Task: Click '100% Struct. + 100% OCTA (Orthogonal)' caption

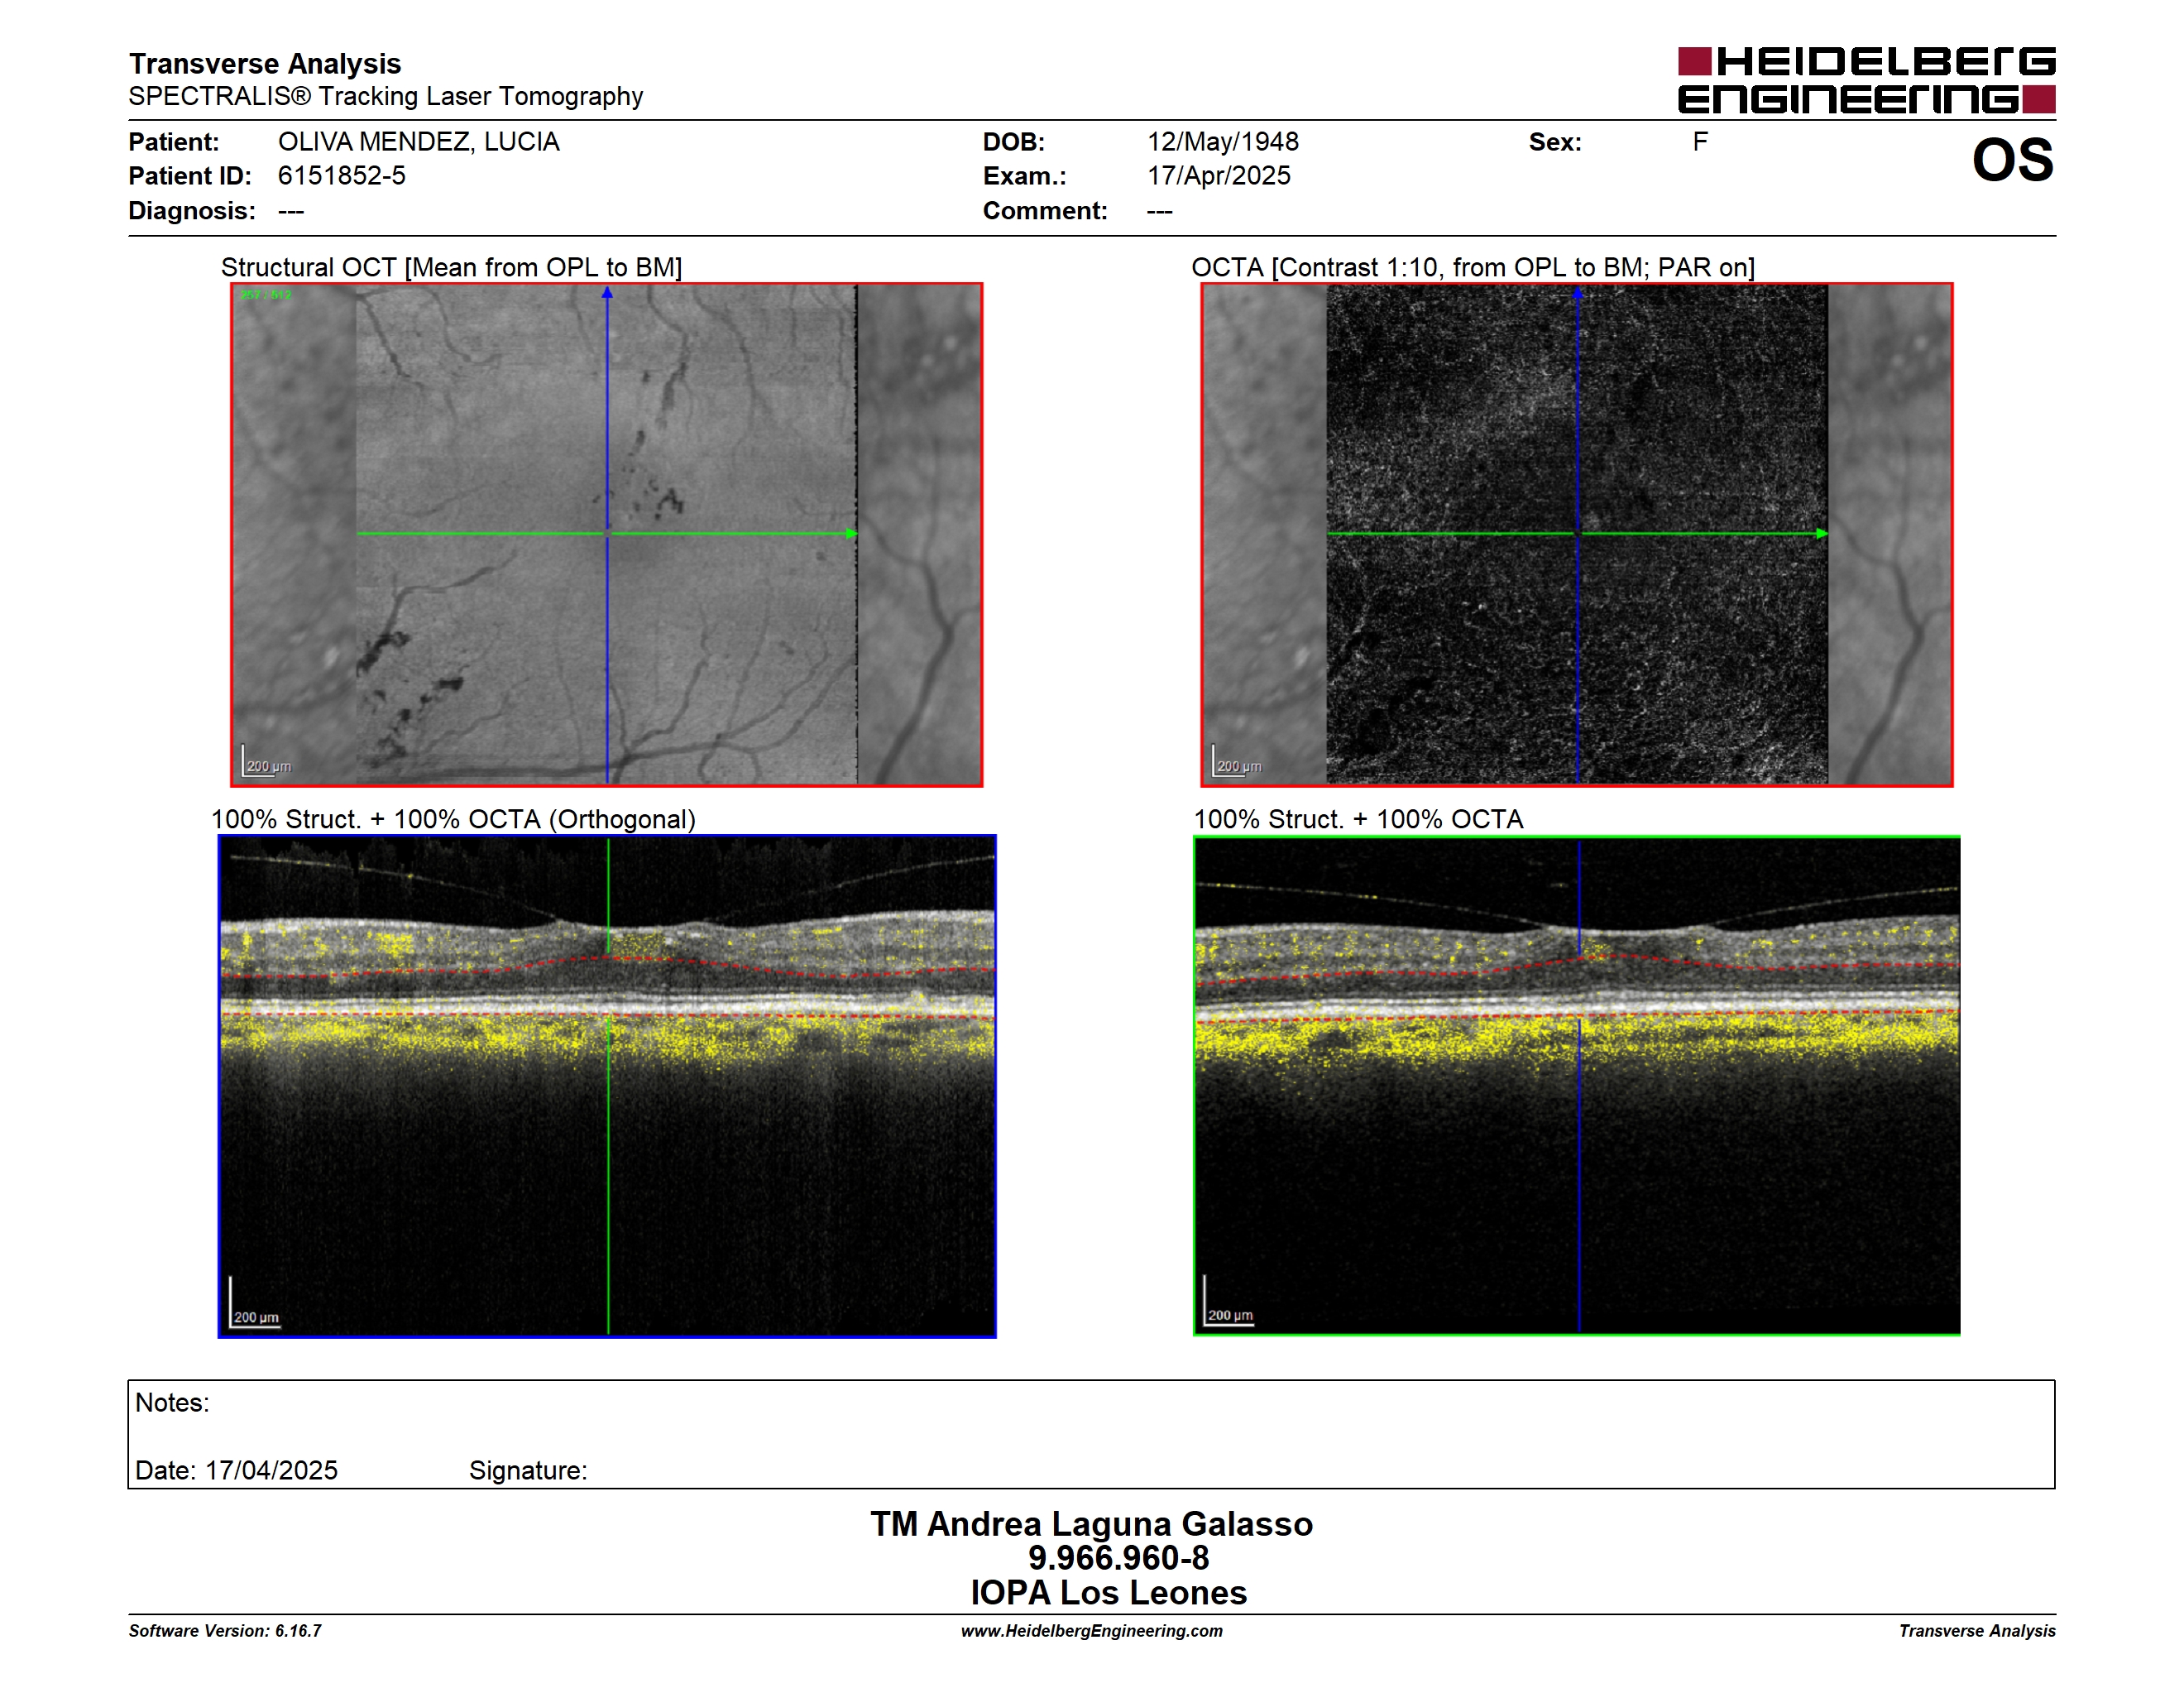Action: tap(453, 820)
